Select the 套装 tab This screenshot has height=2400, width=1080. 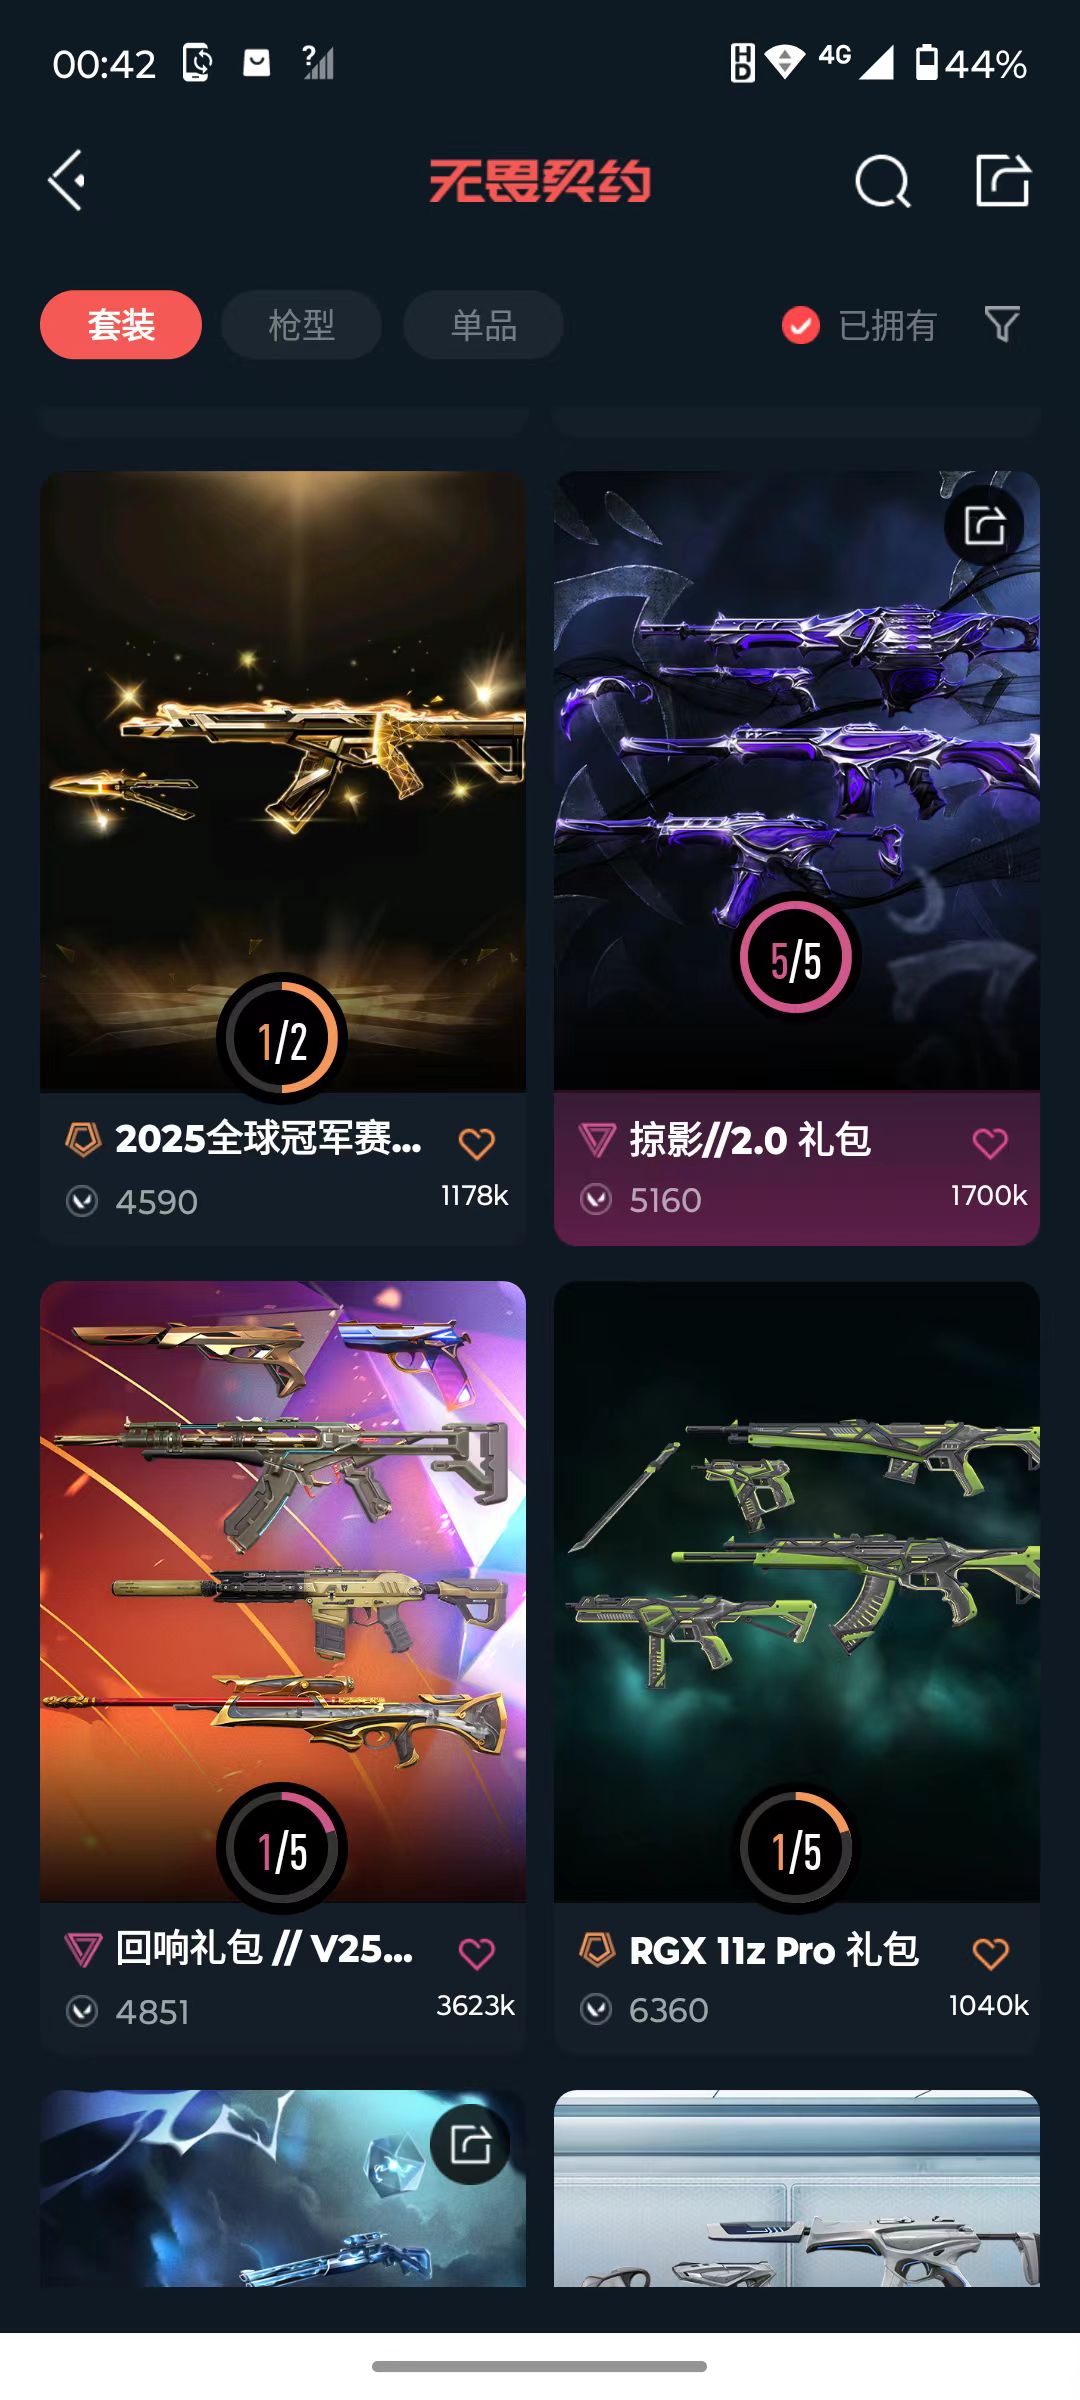click(x=121, y=325)
